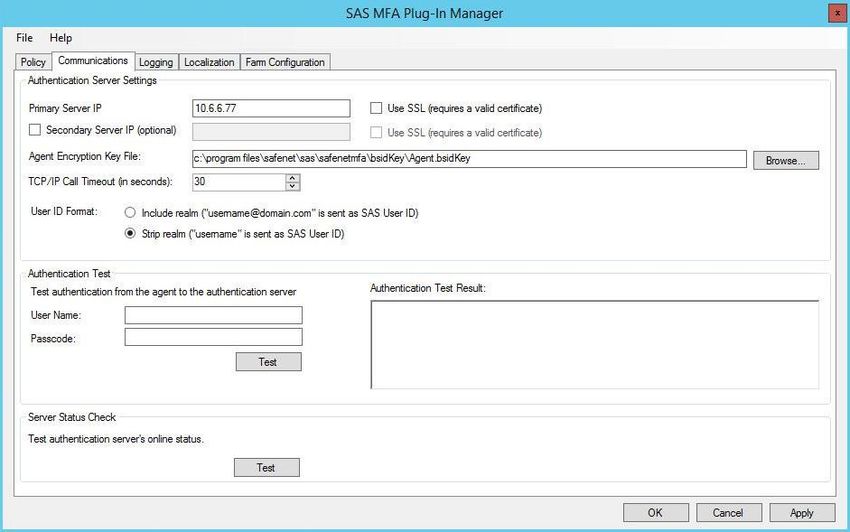Screen dimensions: 850x532
Task: Open the Localization tab
Action: click(x=209, y=62)
